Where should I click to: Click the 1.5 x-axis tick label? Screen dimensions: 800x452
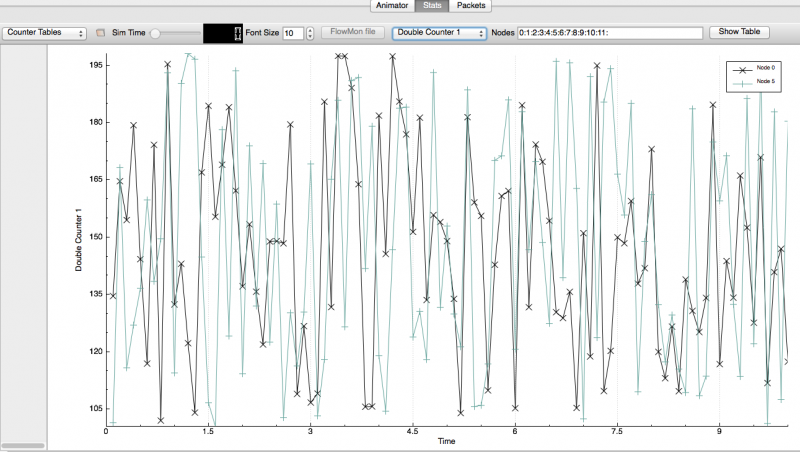pos(208,432)
